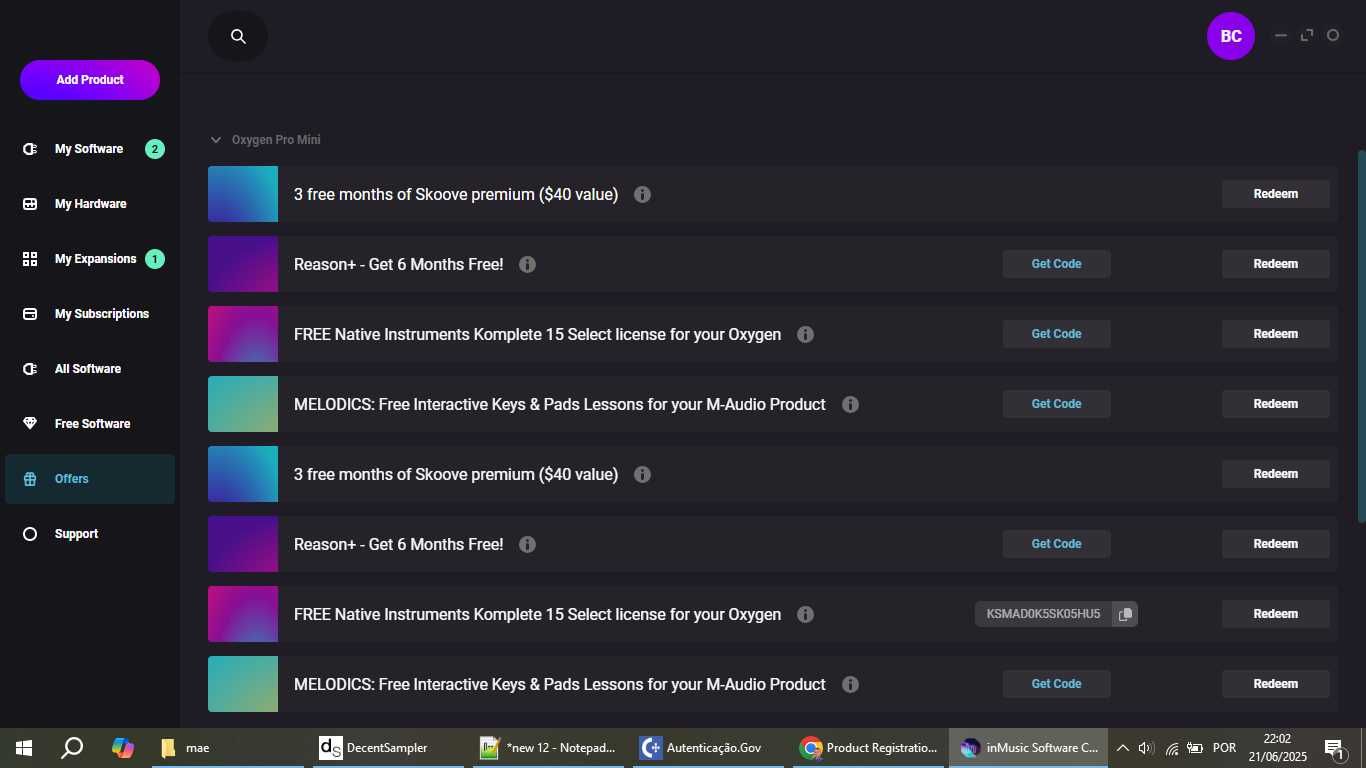The width and height of the screenshot is (1366, 768).
Task: Show info for Komplete offer beside KSMAD0K5SK05HU5 code
Action: click(x=805, y=614)
